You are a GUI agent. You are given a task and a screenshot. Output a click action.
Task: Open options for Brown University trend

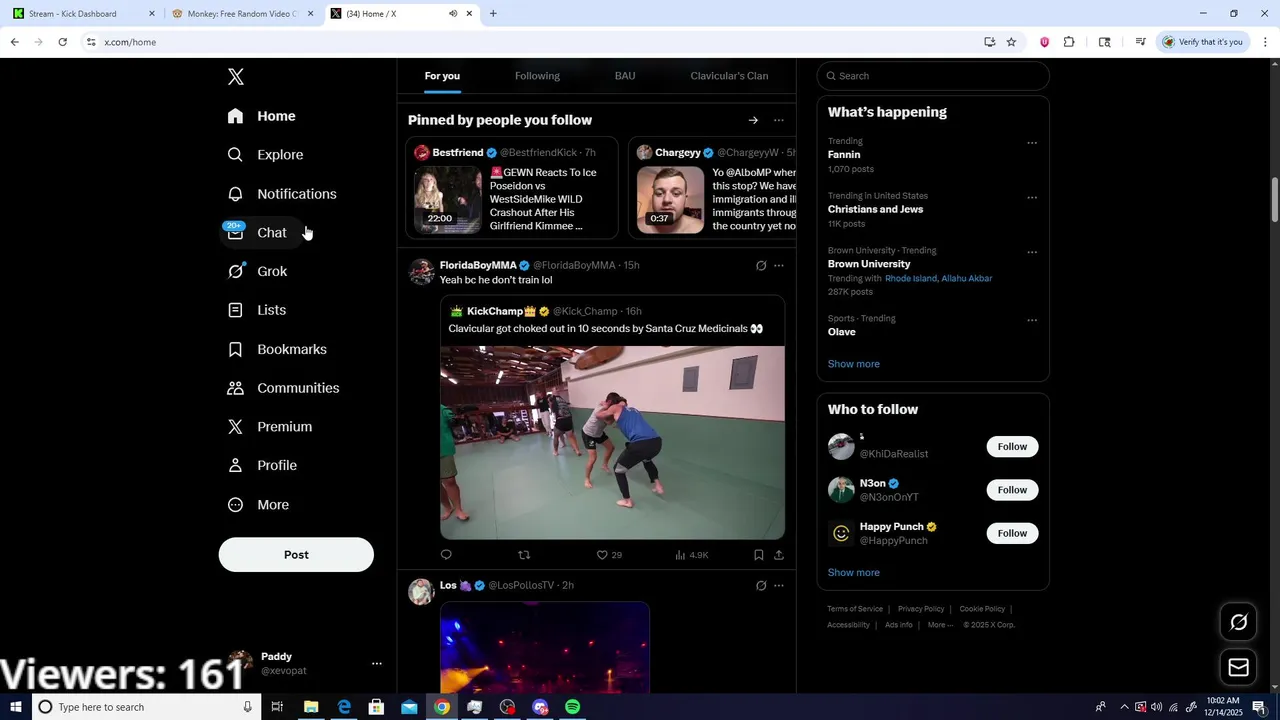(1032, 252)
